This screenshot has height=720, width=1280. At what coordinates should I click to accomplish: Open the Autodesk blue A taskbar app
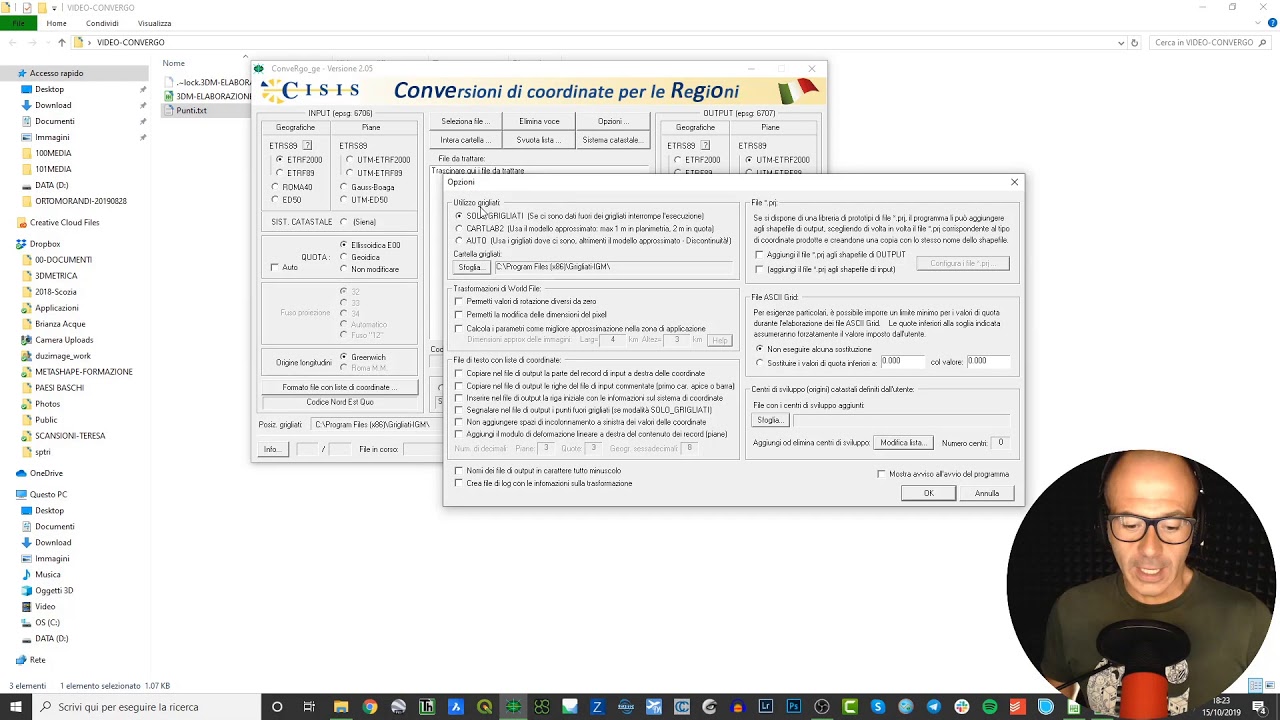tap(456, 707)
